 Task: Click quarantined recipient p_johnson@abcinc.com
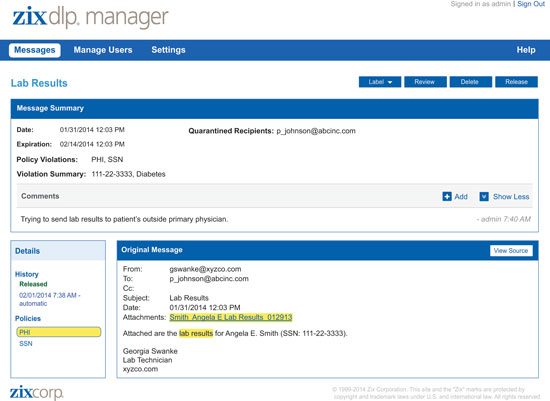316,131
